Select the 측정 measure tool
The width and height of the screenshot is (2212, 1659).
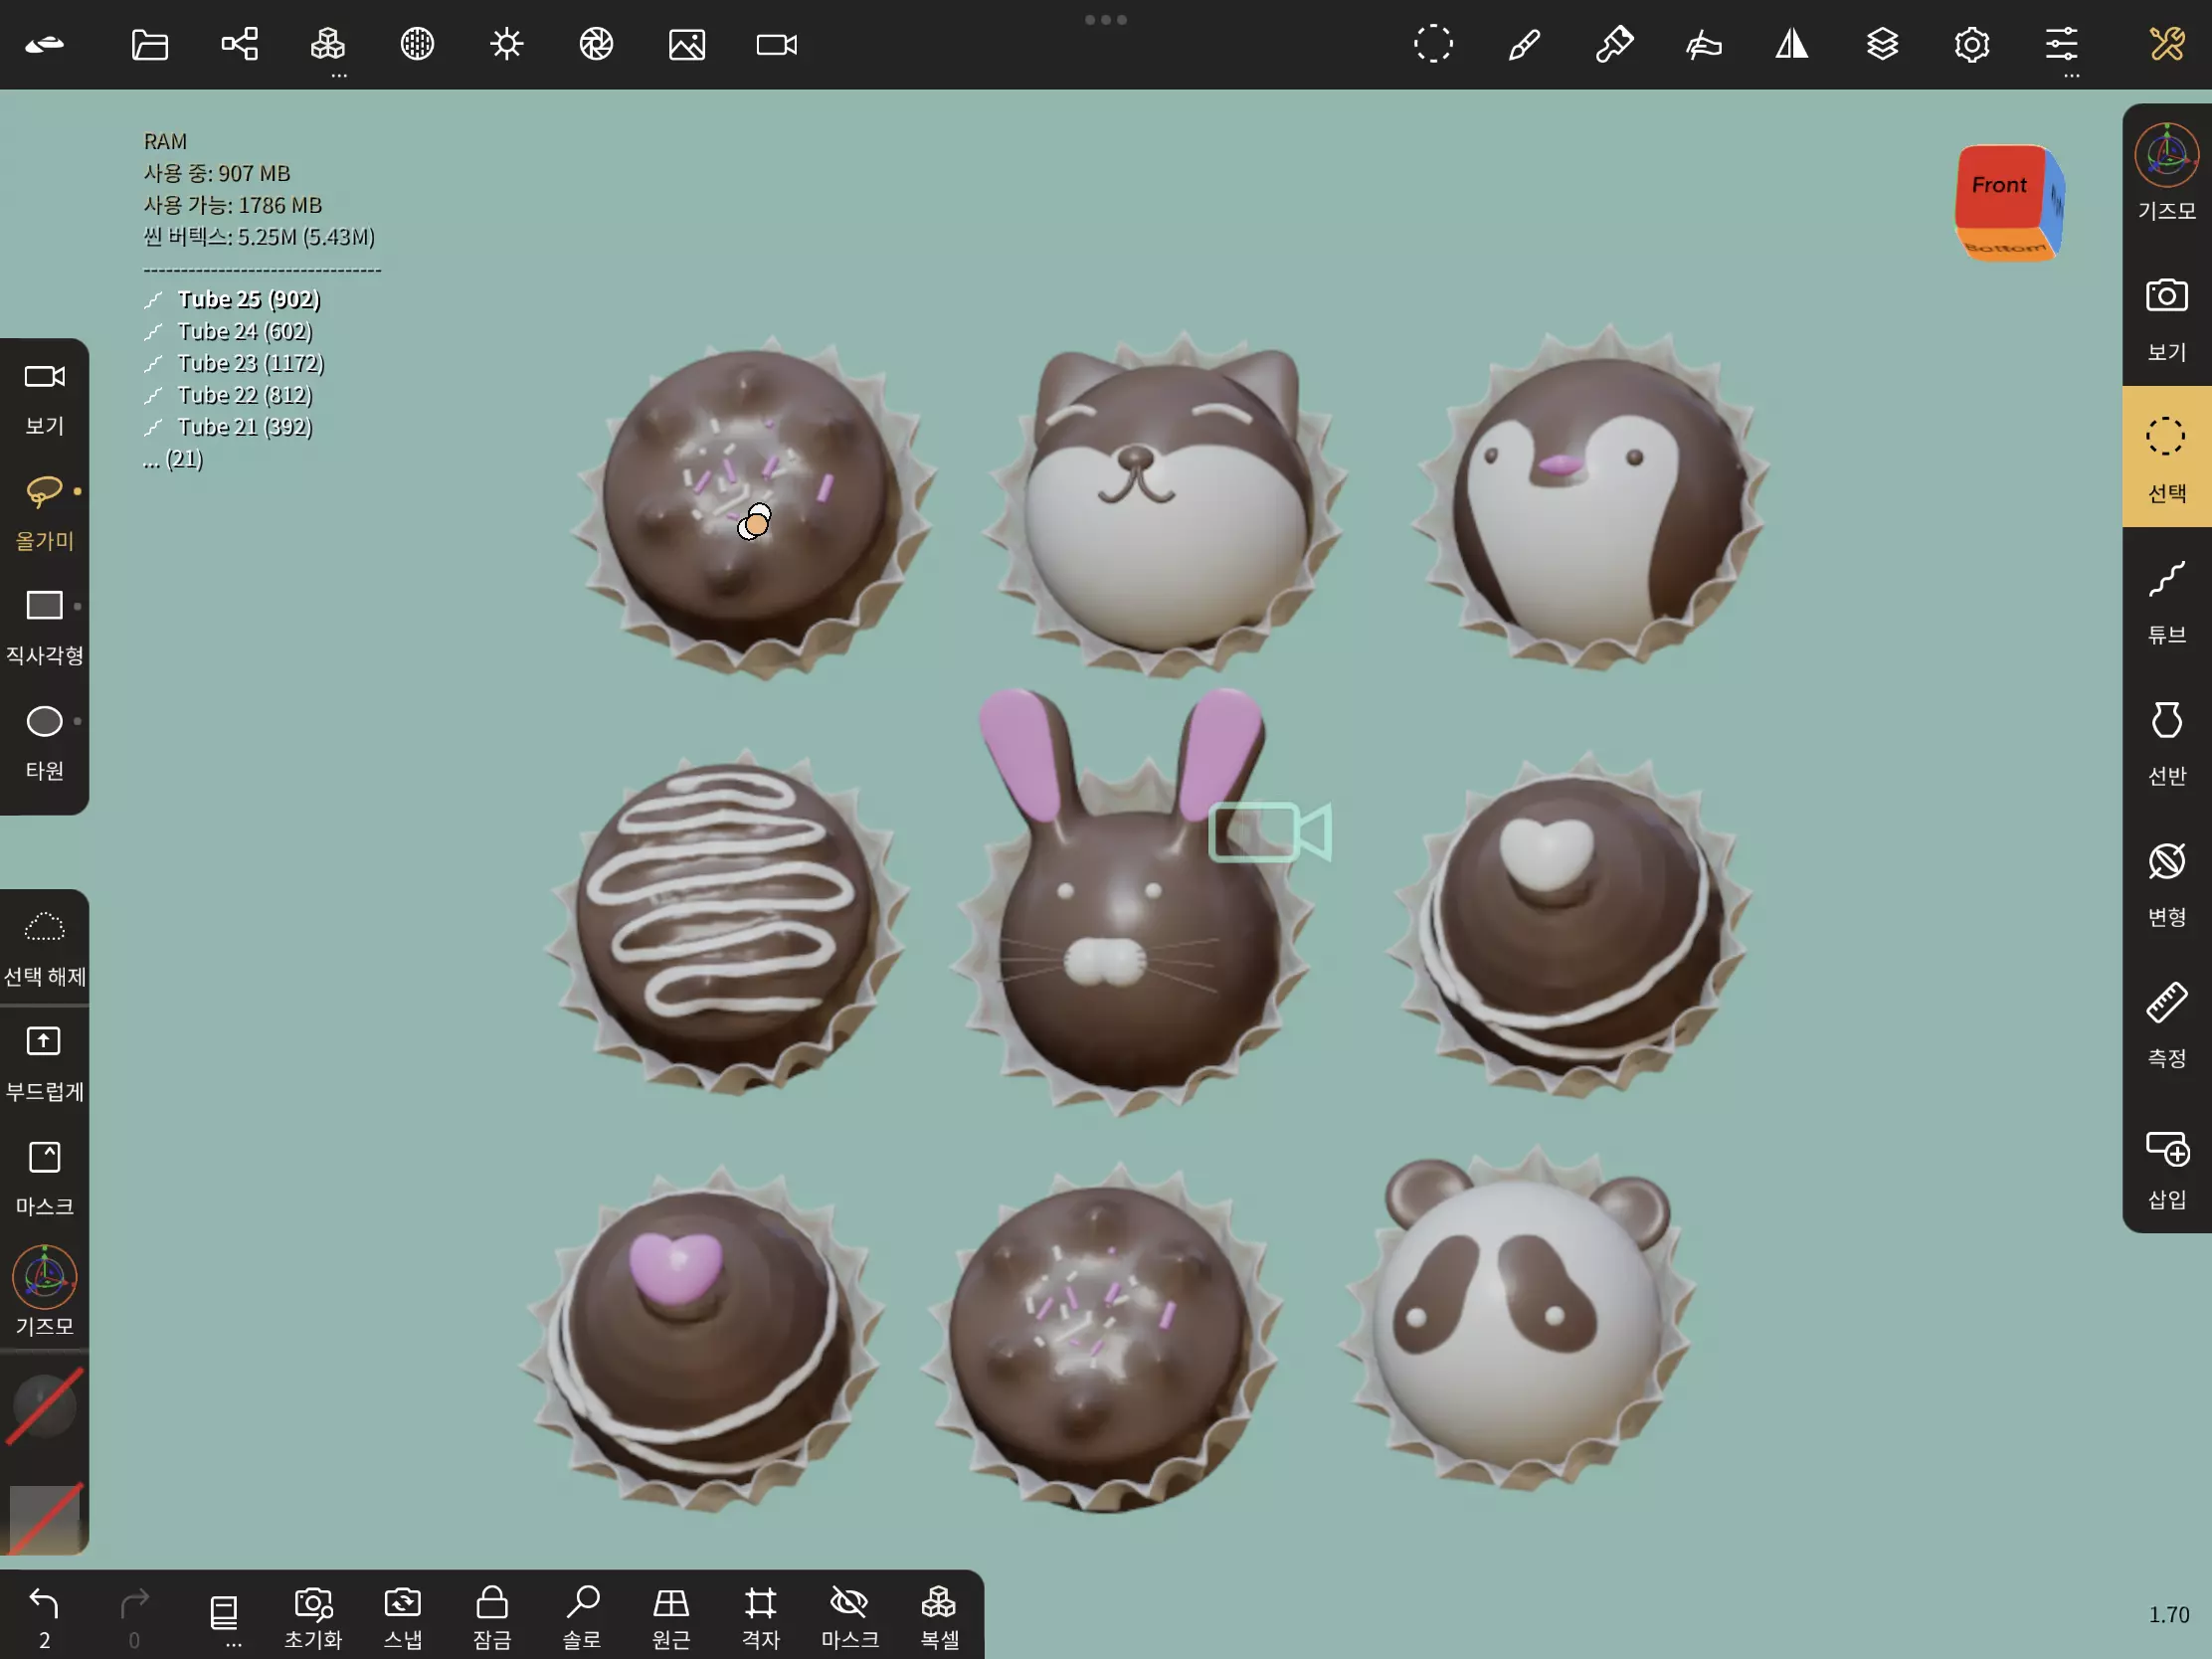pyautogui.click(x=2167, y=1024)
